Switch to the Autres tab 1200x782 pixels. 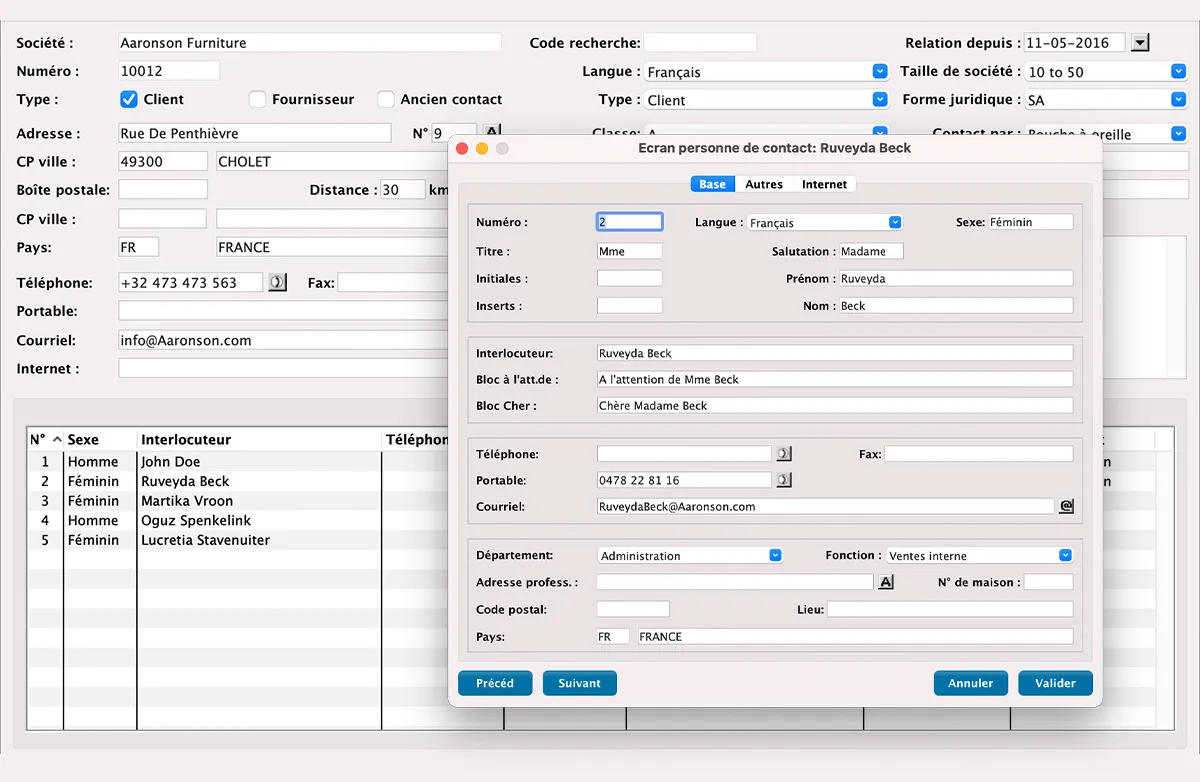764,184
